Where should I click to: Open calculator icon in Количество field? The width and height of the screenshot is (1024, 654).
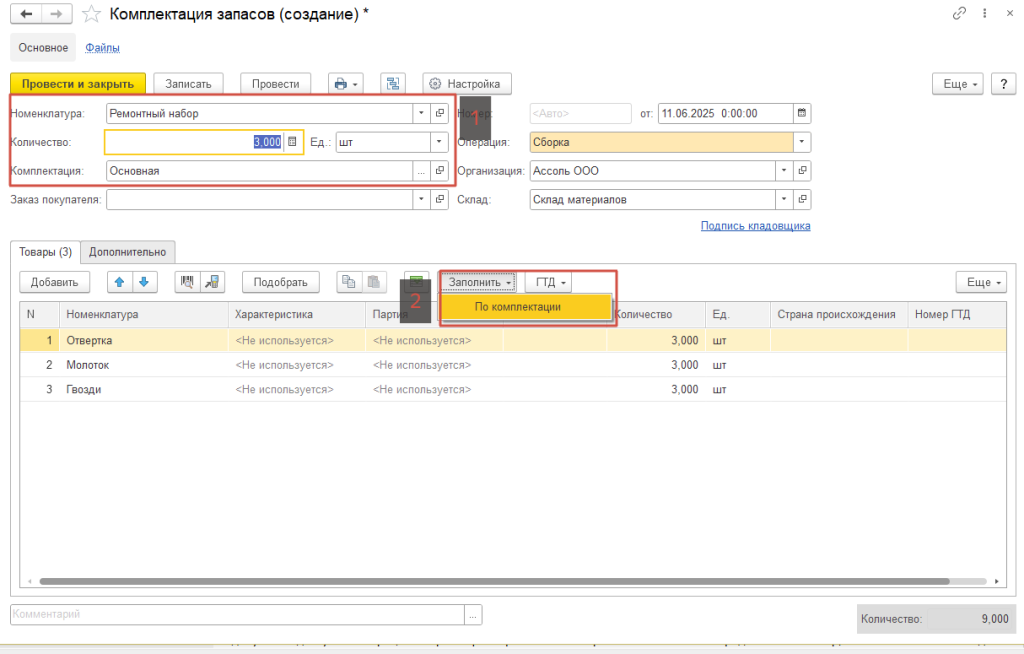(293, 142)
